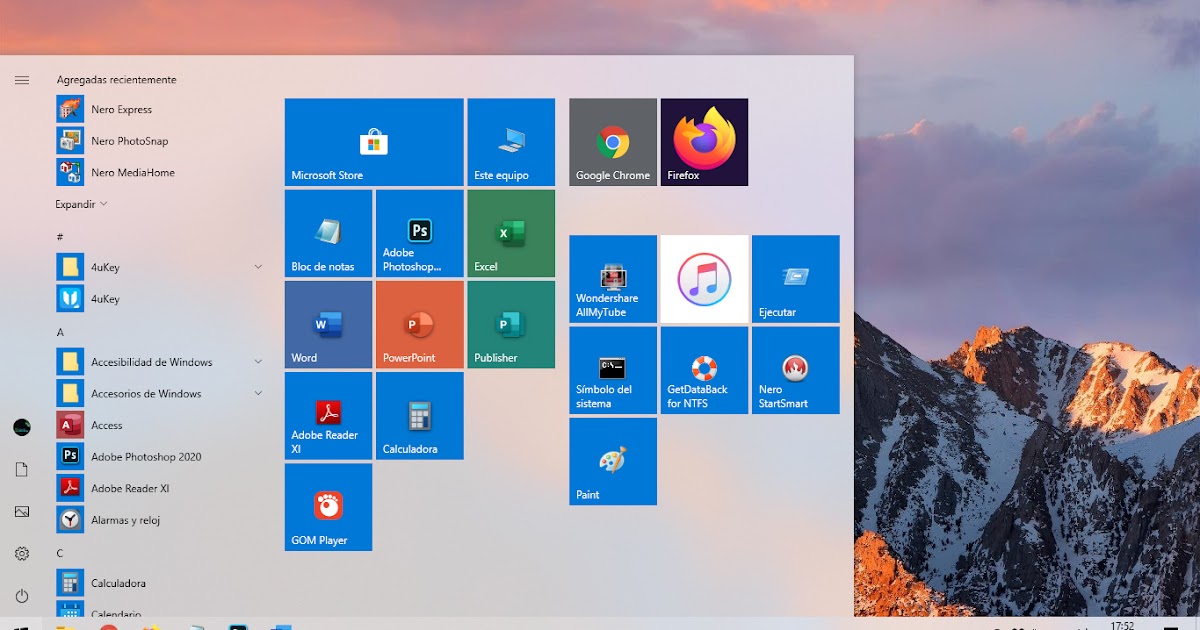The width and height of the screenshot is (1200, 630).
Task: Click Expandir to show more recent apps
Action: point(73,204)
